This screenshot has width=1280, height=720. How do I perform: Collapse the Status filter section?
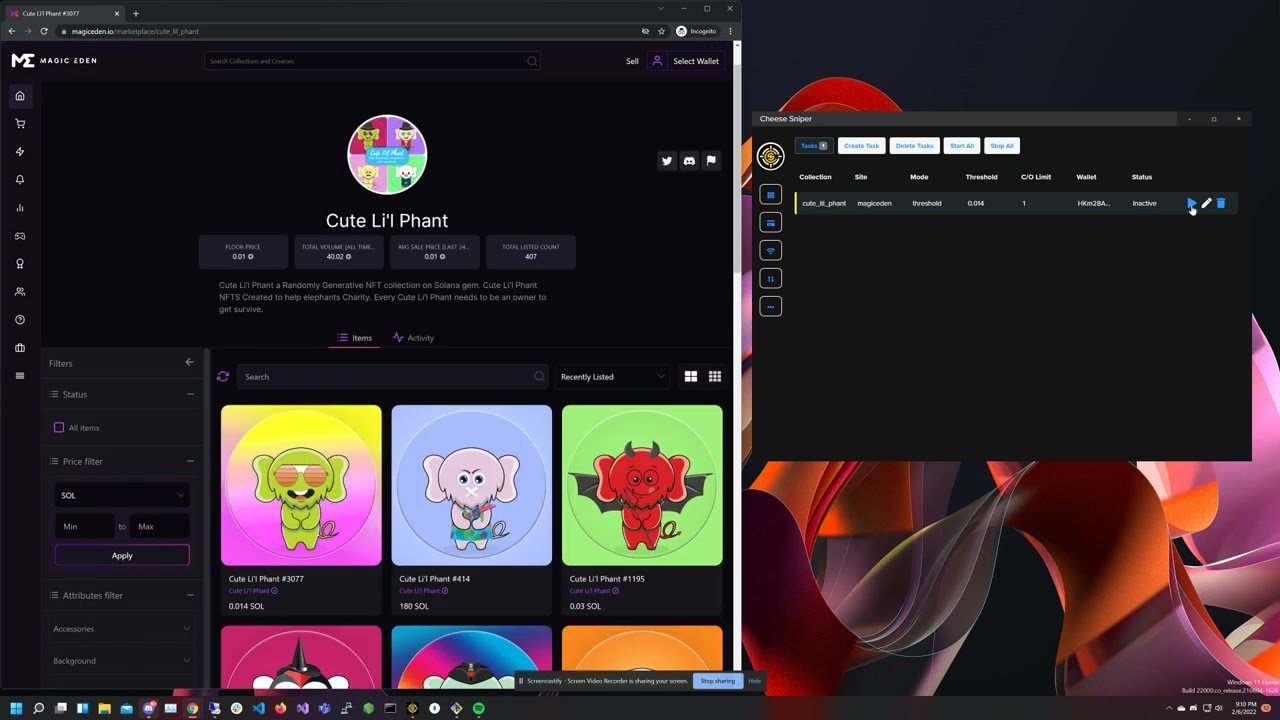[x=190, y=394]
